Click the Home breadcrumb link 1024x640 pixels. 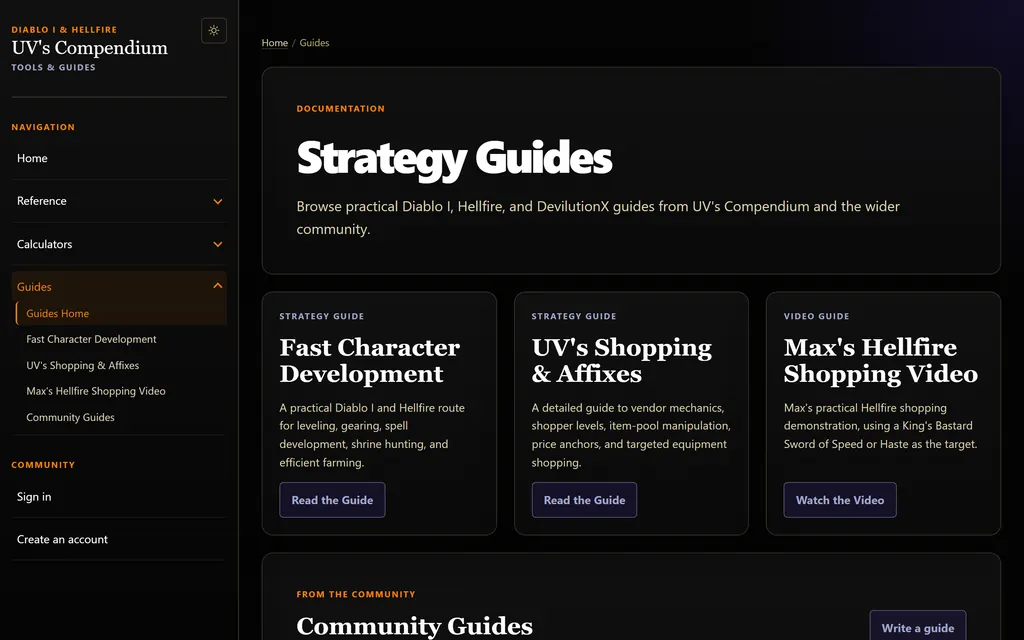(274, 43)
